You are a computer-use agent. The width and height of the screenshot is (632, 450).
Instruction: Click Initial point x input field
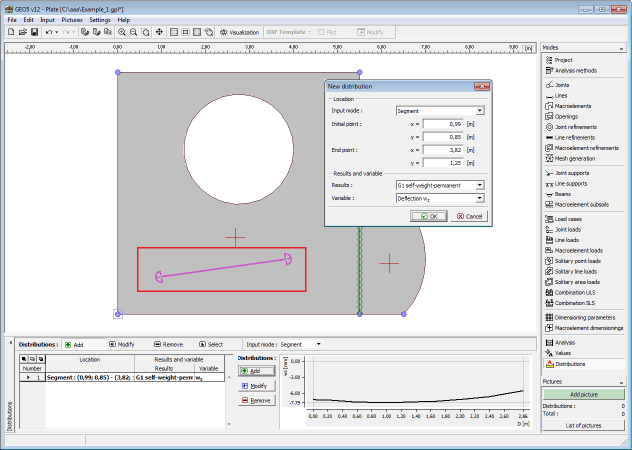click(444, 124)
